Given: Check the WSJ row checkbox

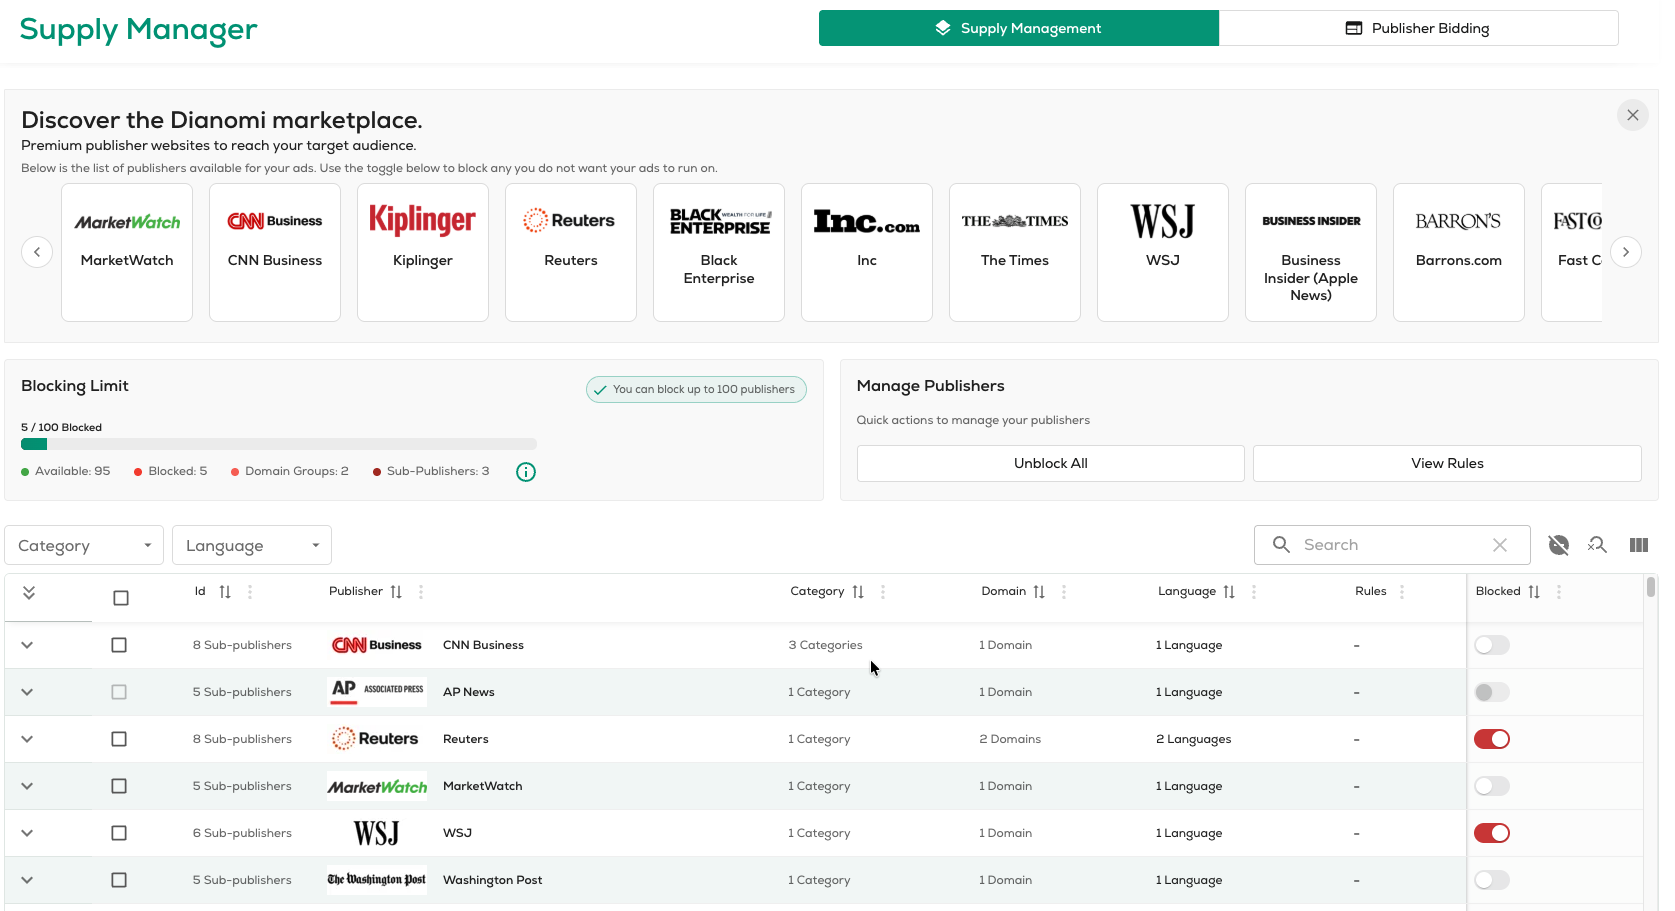Looking at the screenshot, I should (119, 833).
